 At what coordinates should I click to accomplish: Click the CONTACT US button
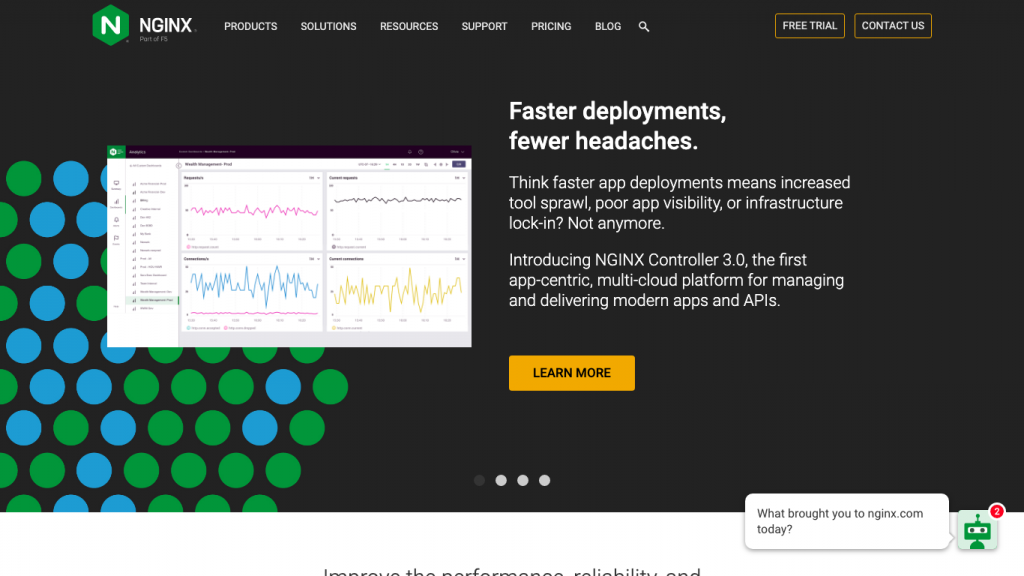tap(893, 25)
